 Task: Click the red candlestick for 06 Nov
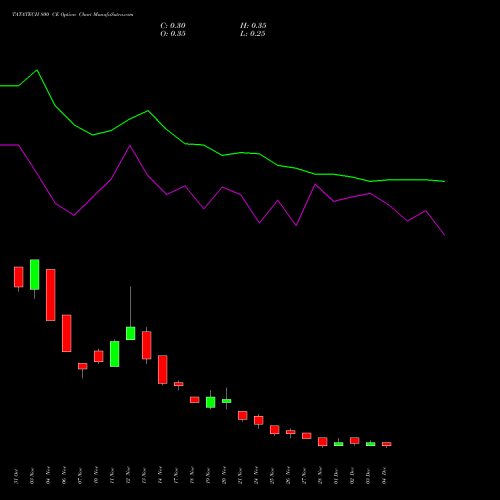coord(67,333)
